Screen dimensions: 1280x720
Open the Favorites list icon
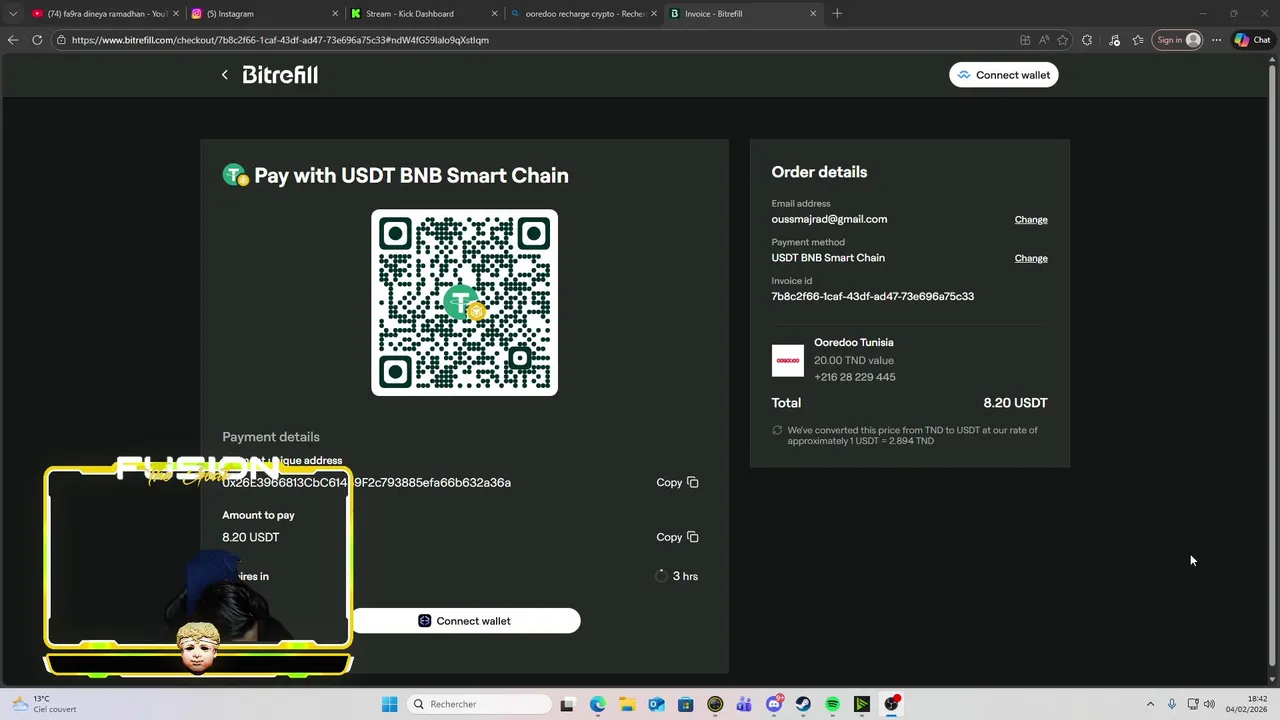click(1138, 40)
